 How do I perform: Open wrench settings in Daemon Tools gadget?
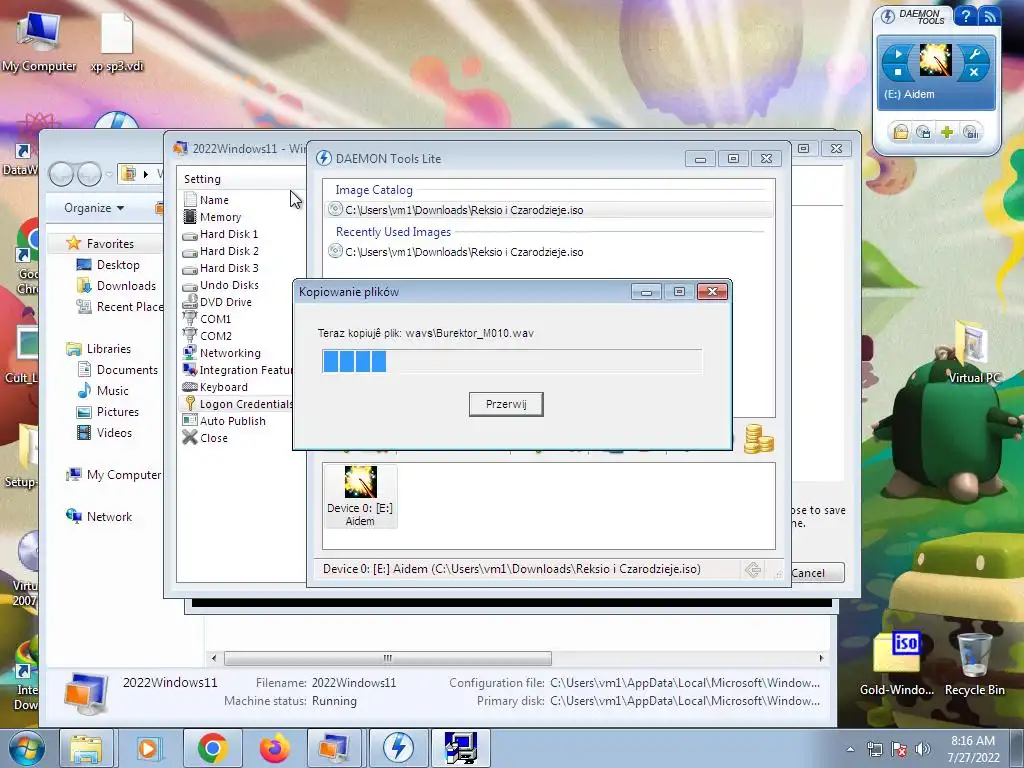point(974,54)
